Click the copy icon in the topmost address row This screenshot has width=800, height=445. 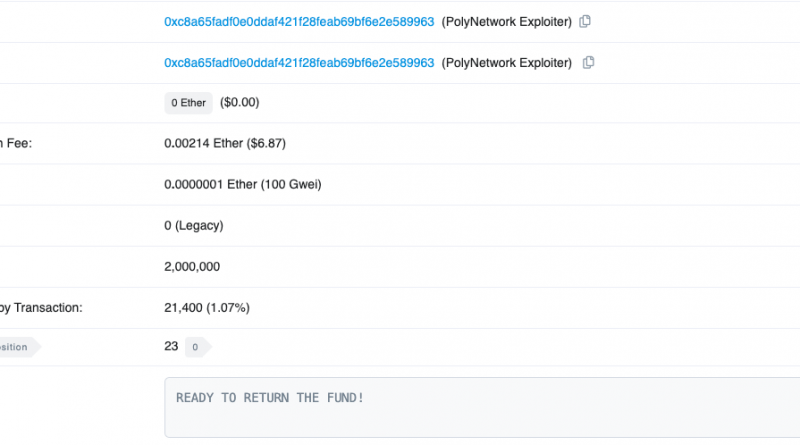pos(585,21)
